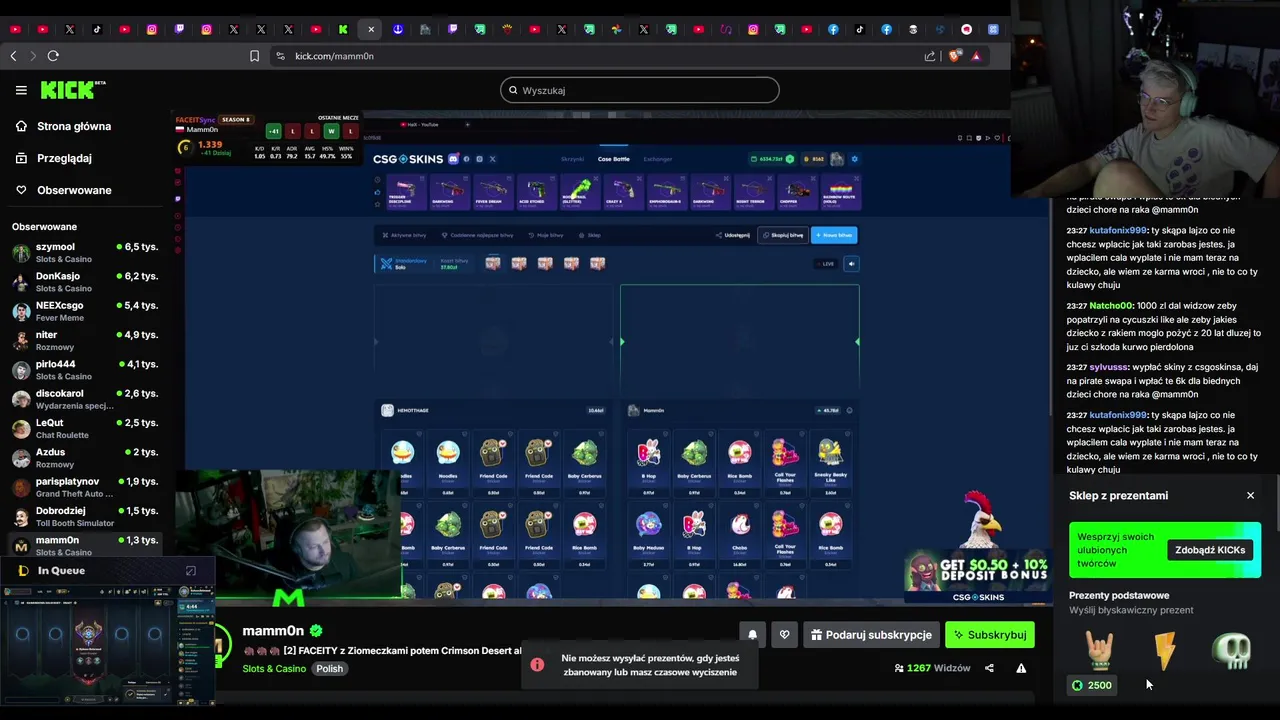Image resolution: width=1280 pixels, height=720 pixels.
Task: Click the browser share page icon
Action: 930,56
